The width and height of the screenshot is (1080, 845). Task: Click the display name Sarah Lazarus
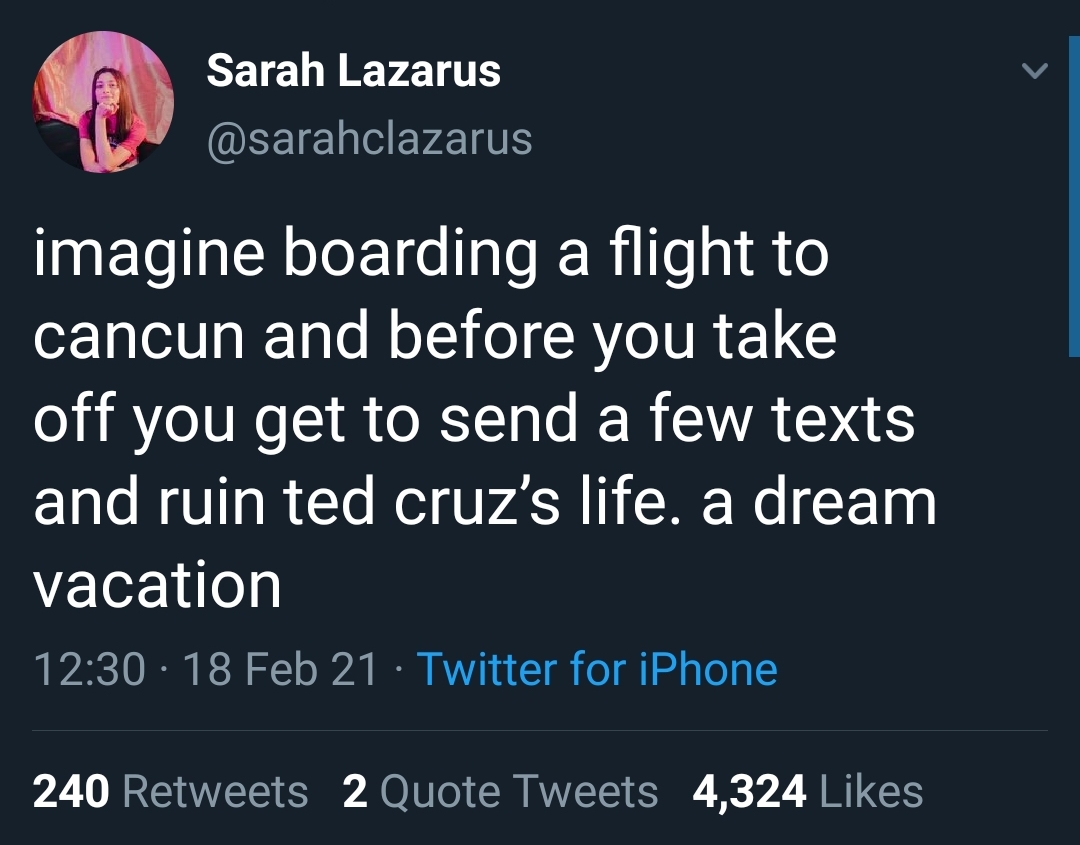[x=353, y=71]
